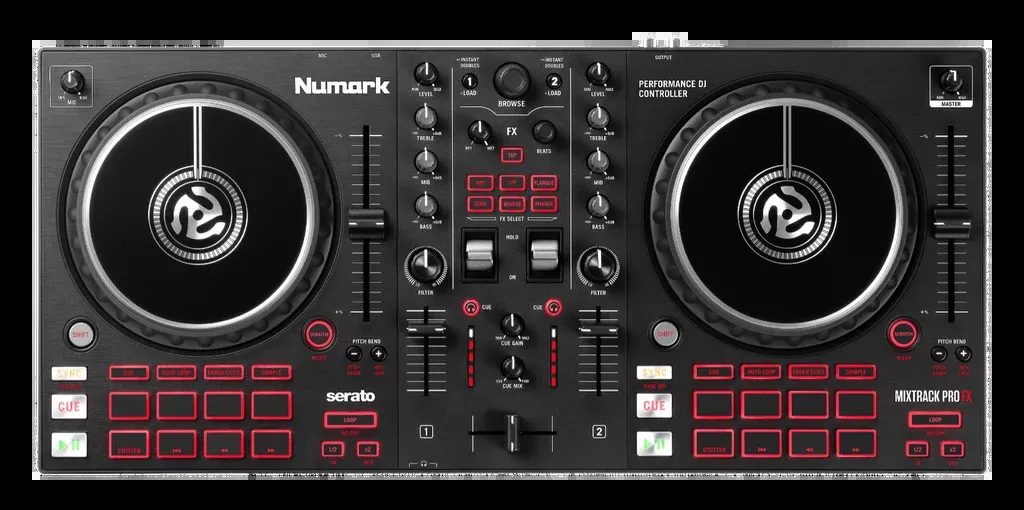1024x510 pixels.
Task: Click the deck 1 headphone CUE button
Action: click(x=470, y=306)
